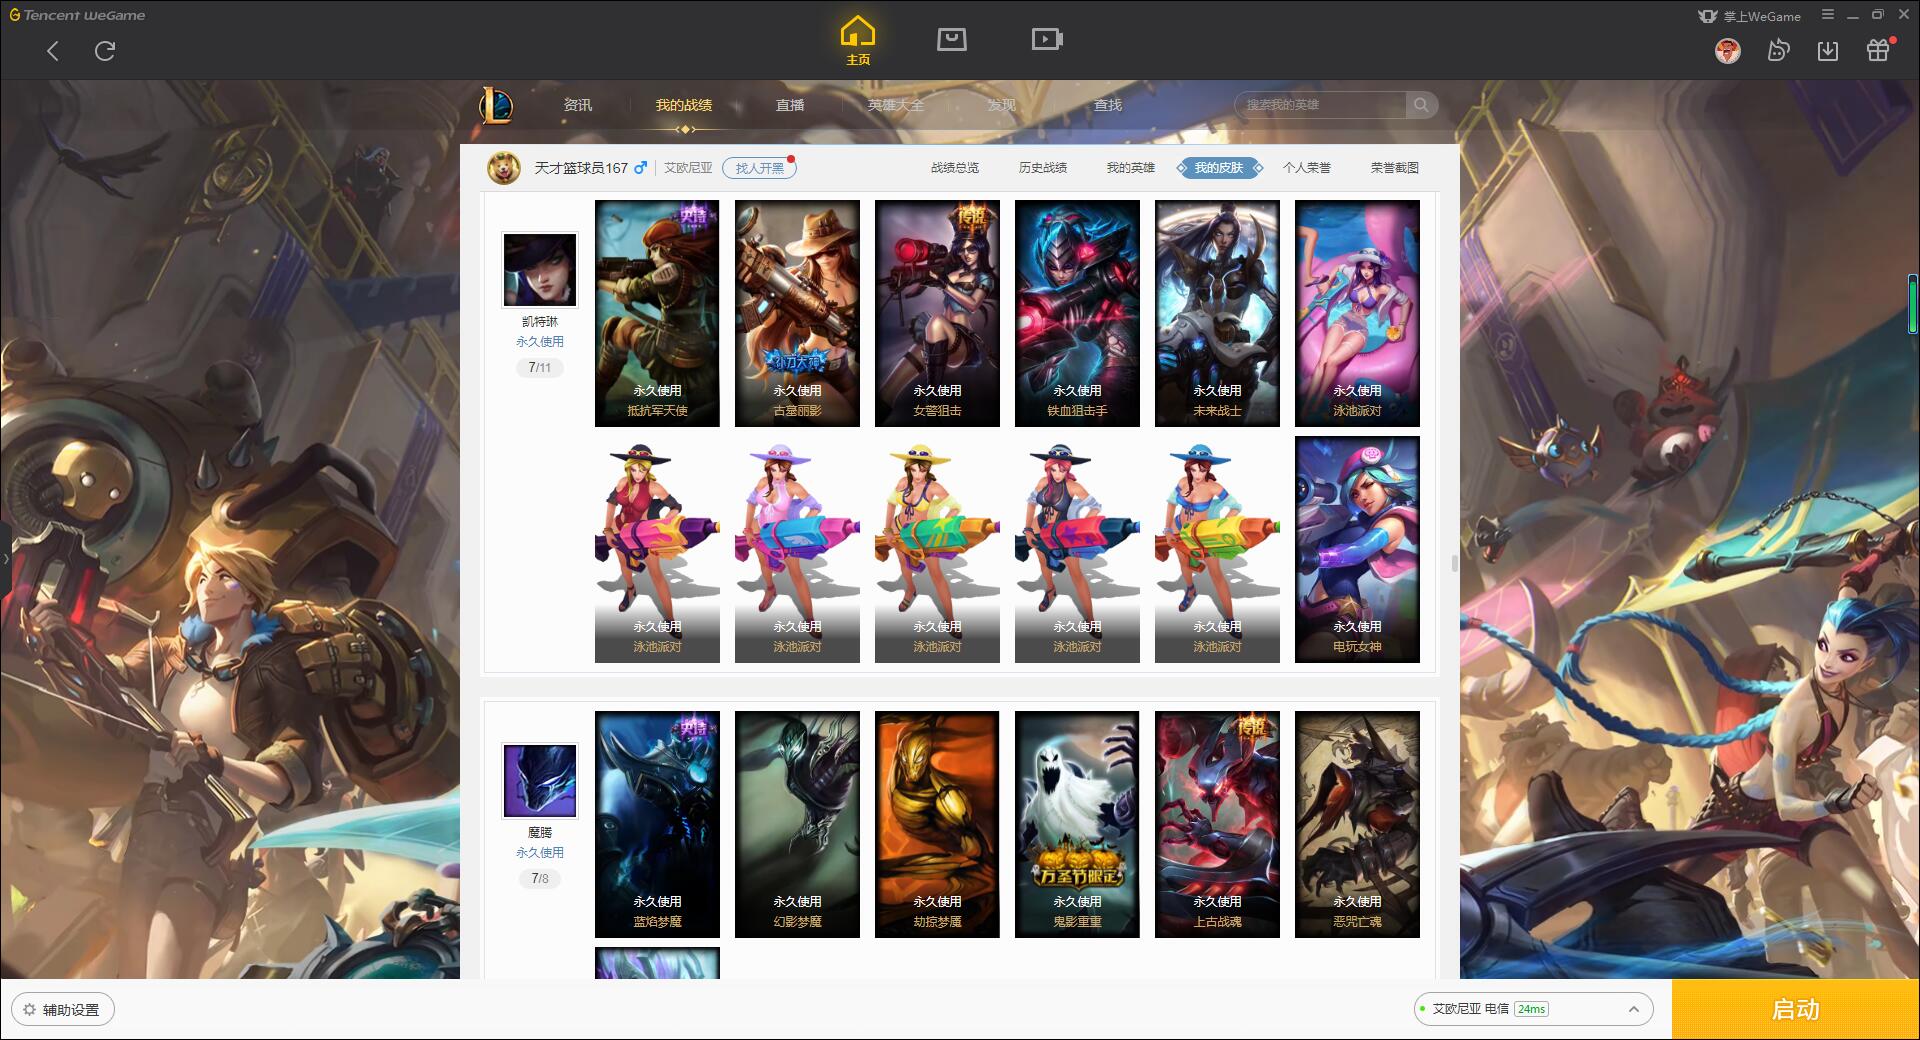
Task: Open the friends chat icon
Action: coord(1778,50)
